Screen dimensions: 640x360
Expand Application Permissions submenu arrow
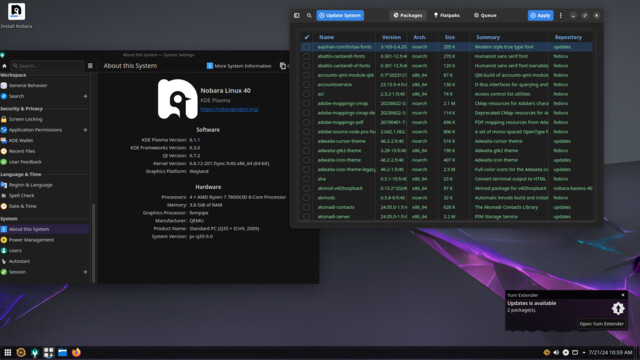click(85, 130)
